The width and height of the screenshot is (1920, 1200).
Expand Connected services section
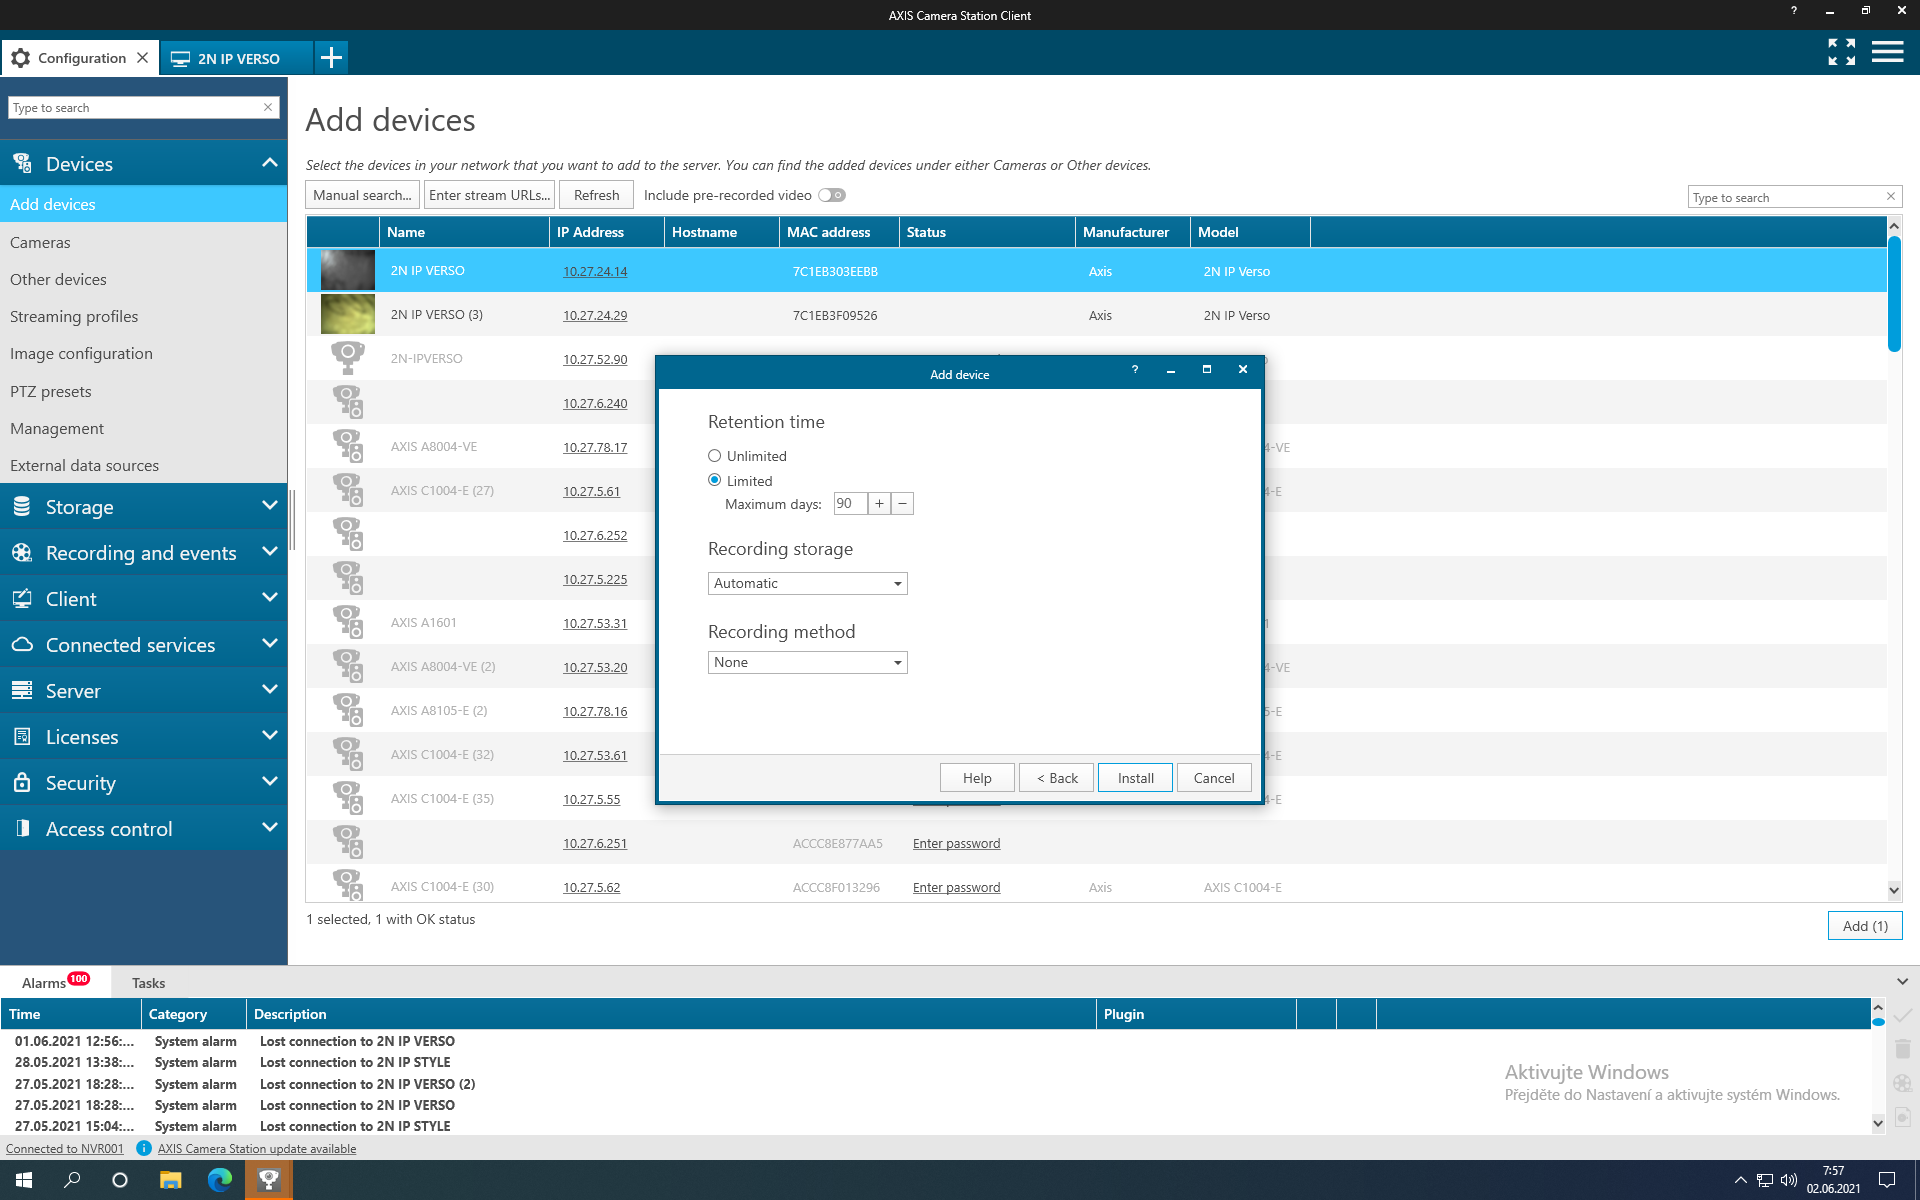(269, 644)
